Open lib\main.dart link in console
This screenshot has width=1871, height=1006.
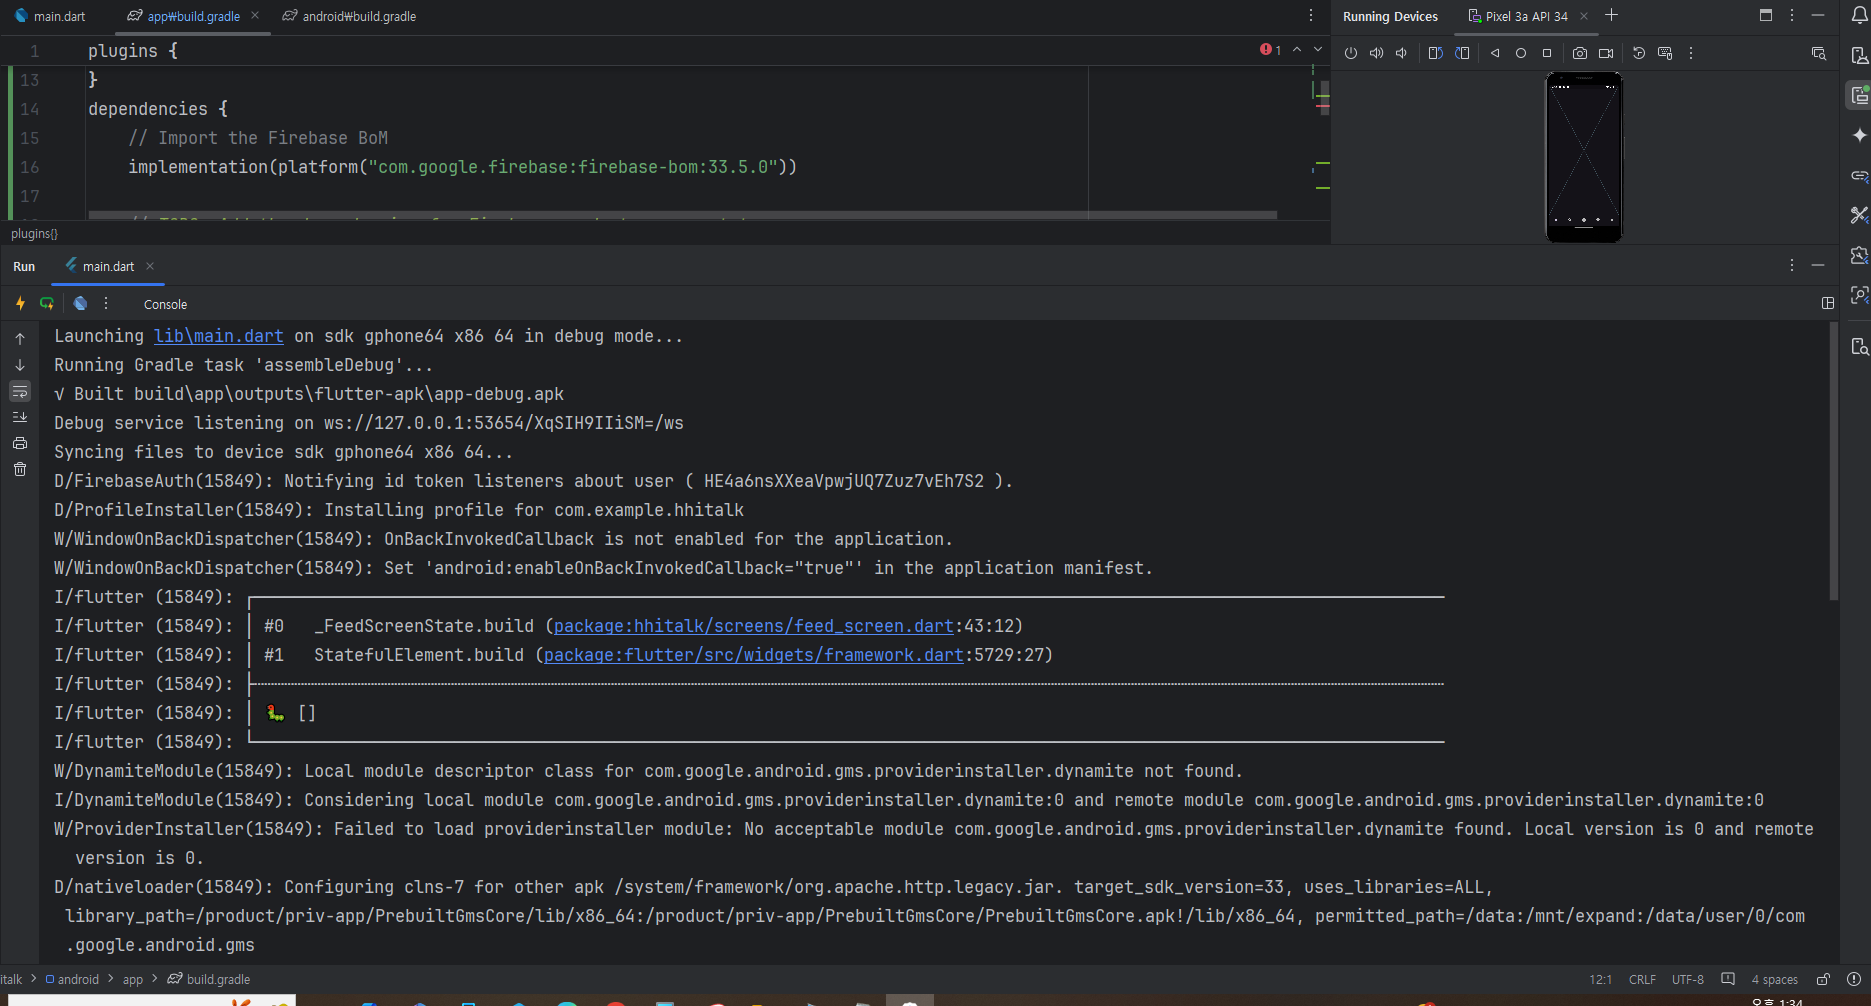pos(219,336)
